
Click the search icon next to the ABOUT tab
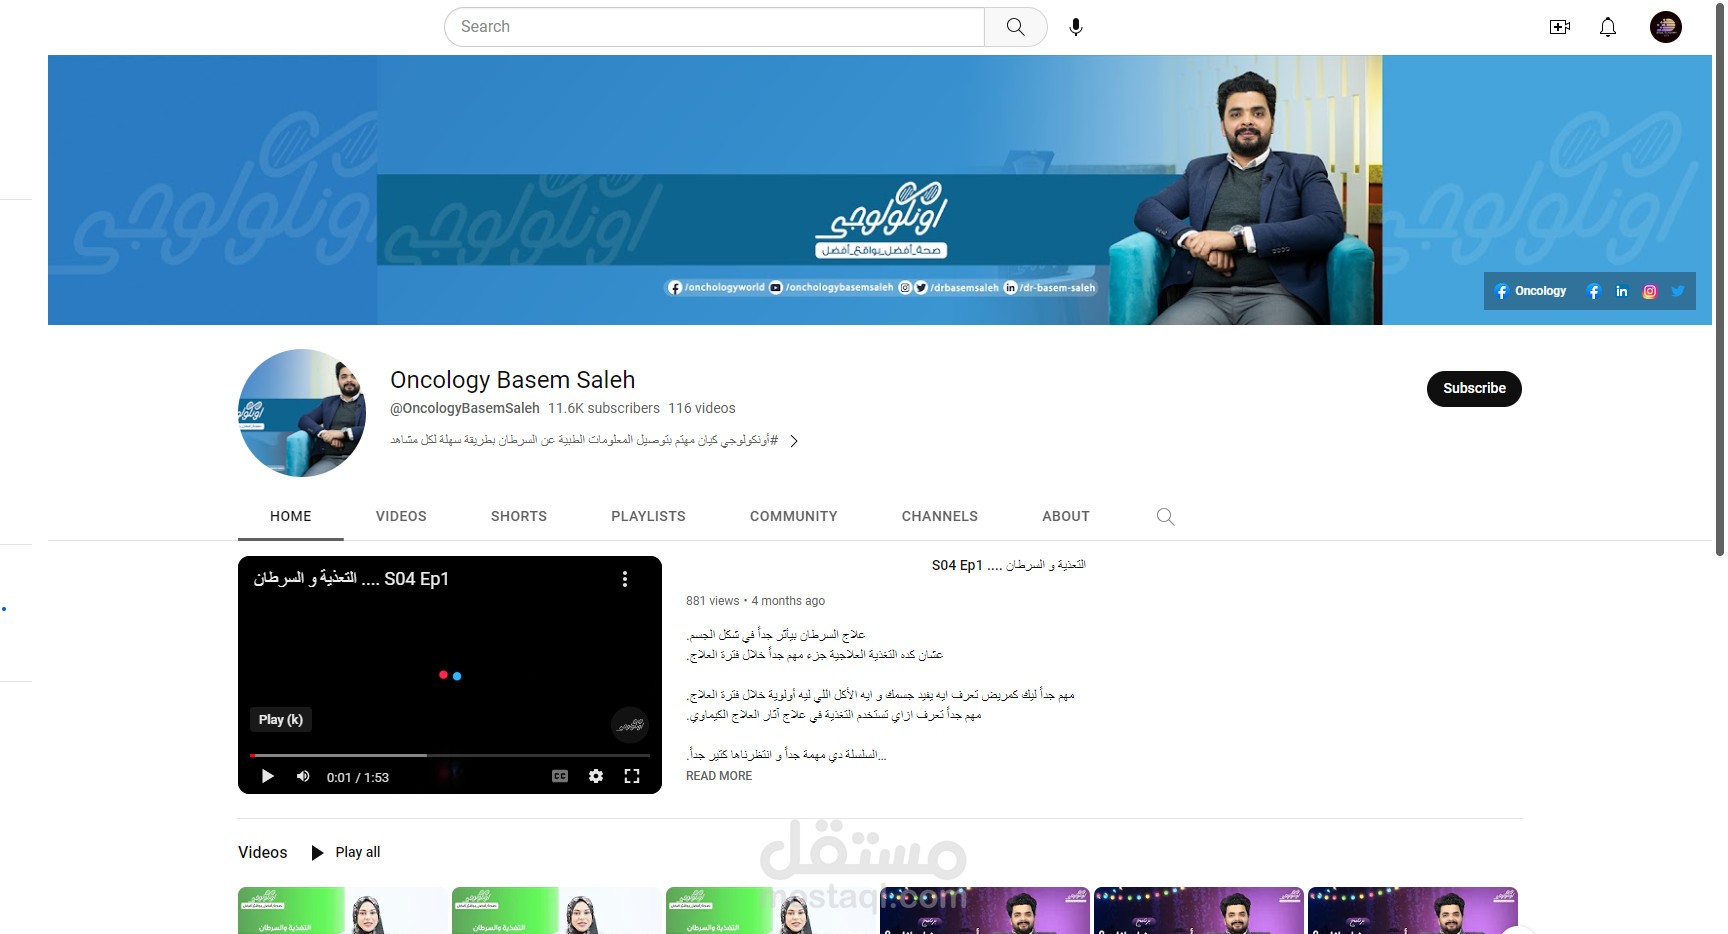tap(1165, 517)
